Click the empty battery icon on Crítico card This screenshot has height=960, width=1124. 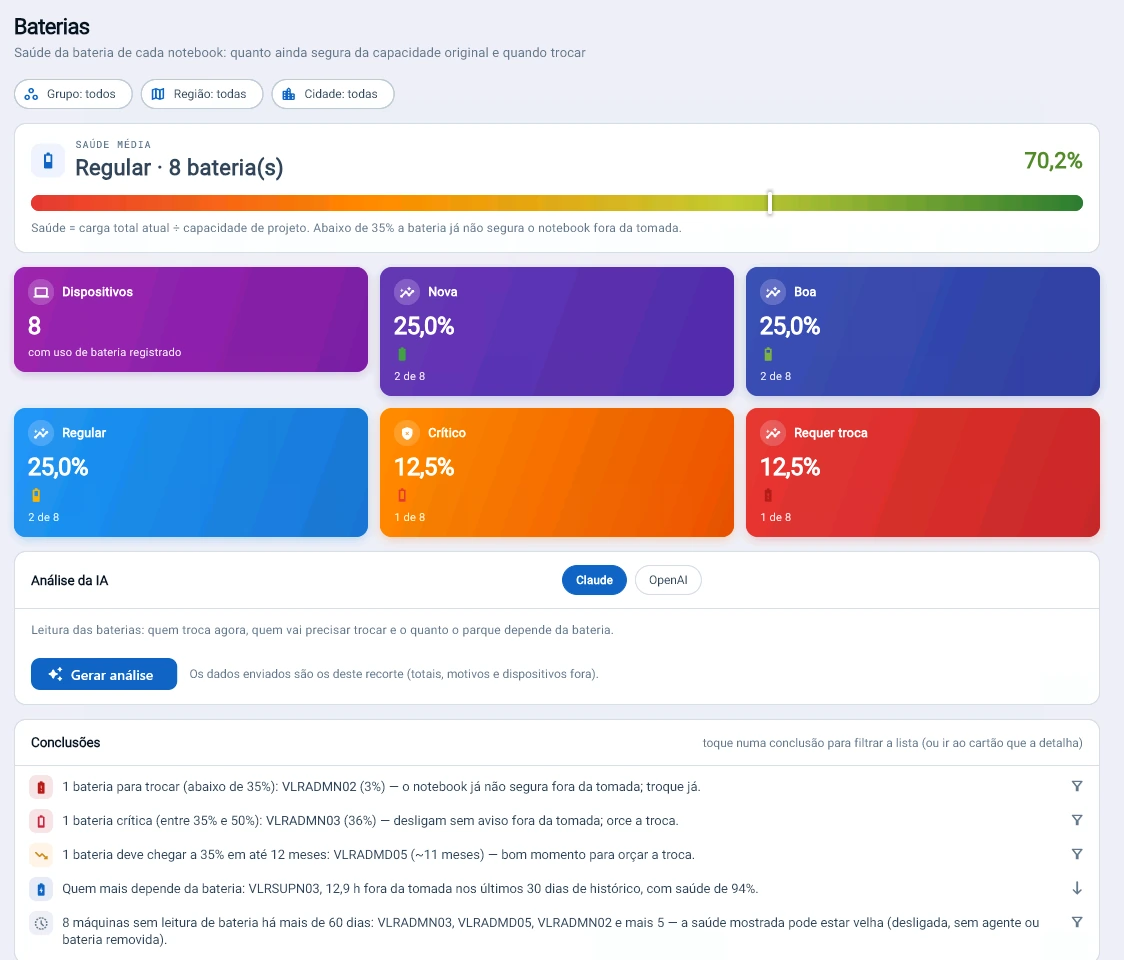(402, 495)
